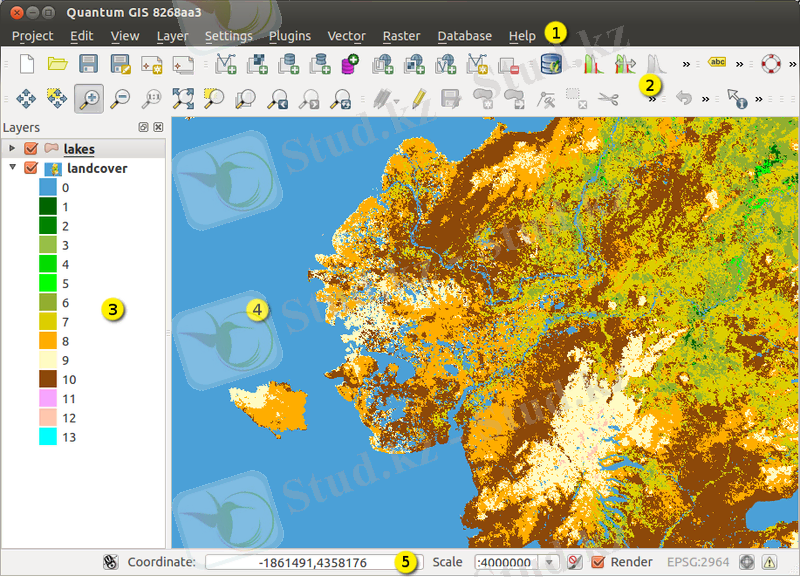
Task: Open the Raster menu
Action: point(401,36)
